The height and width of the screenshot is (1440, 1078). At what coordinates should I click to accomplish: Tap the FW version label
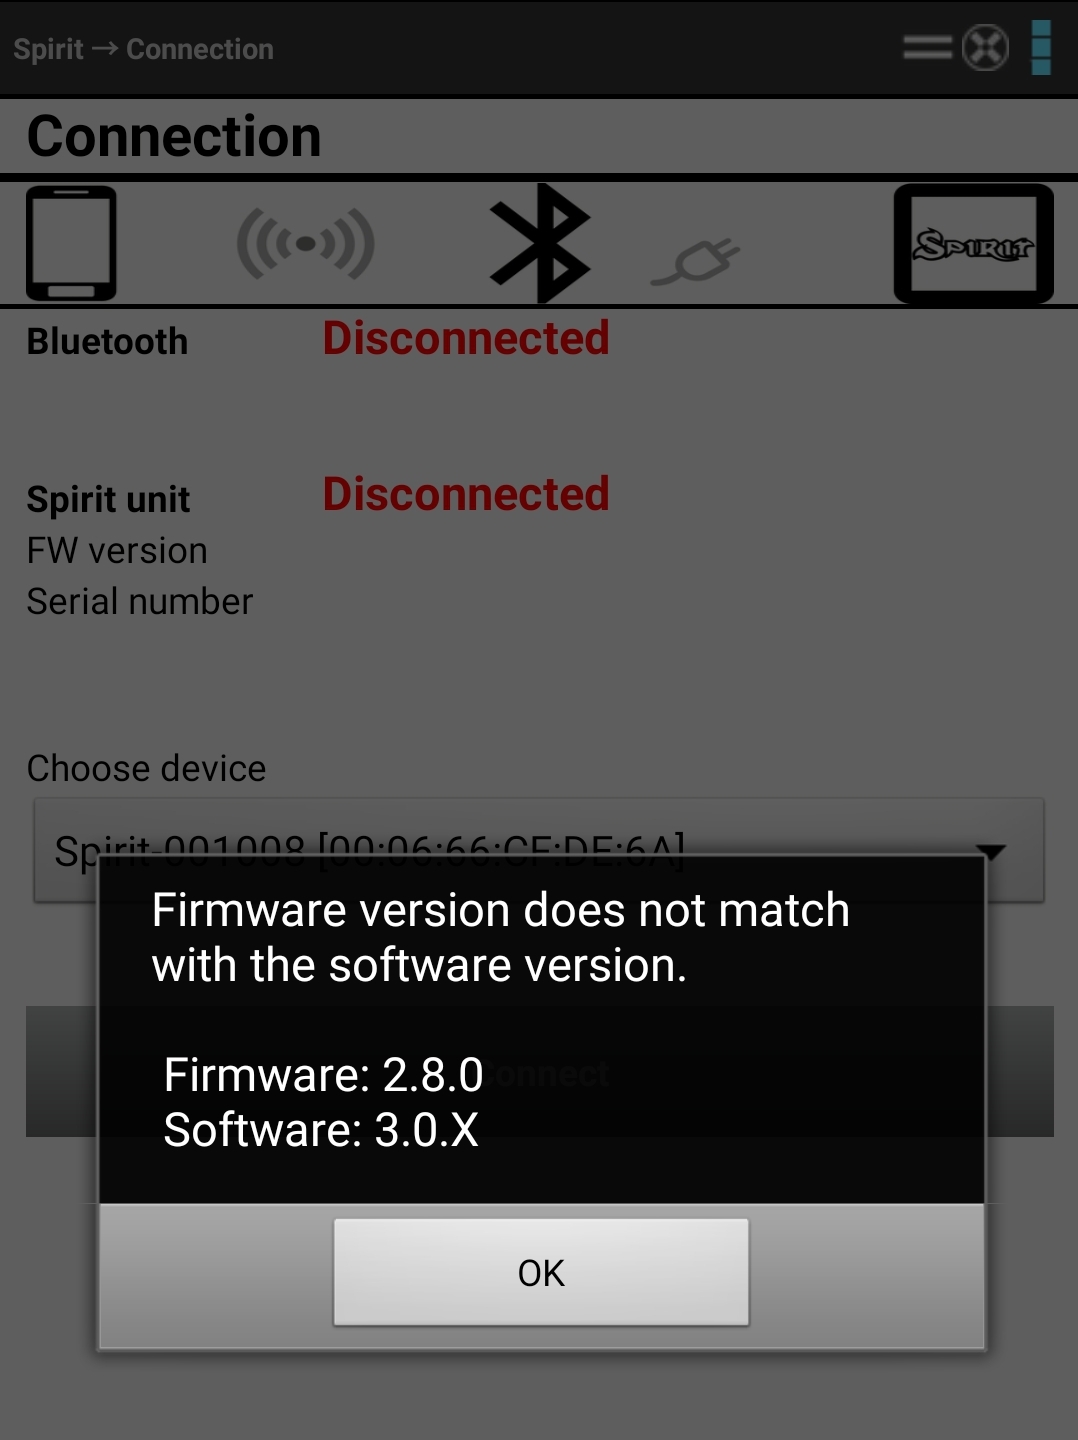[x=117, y=550]
